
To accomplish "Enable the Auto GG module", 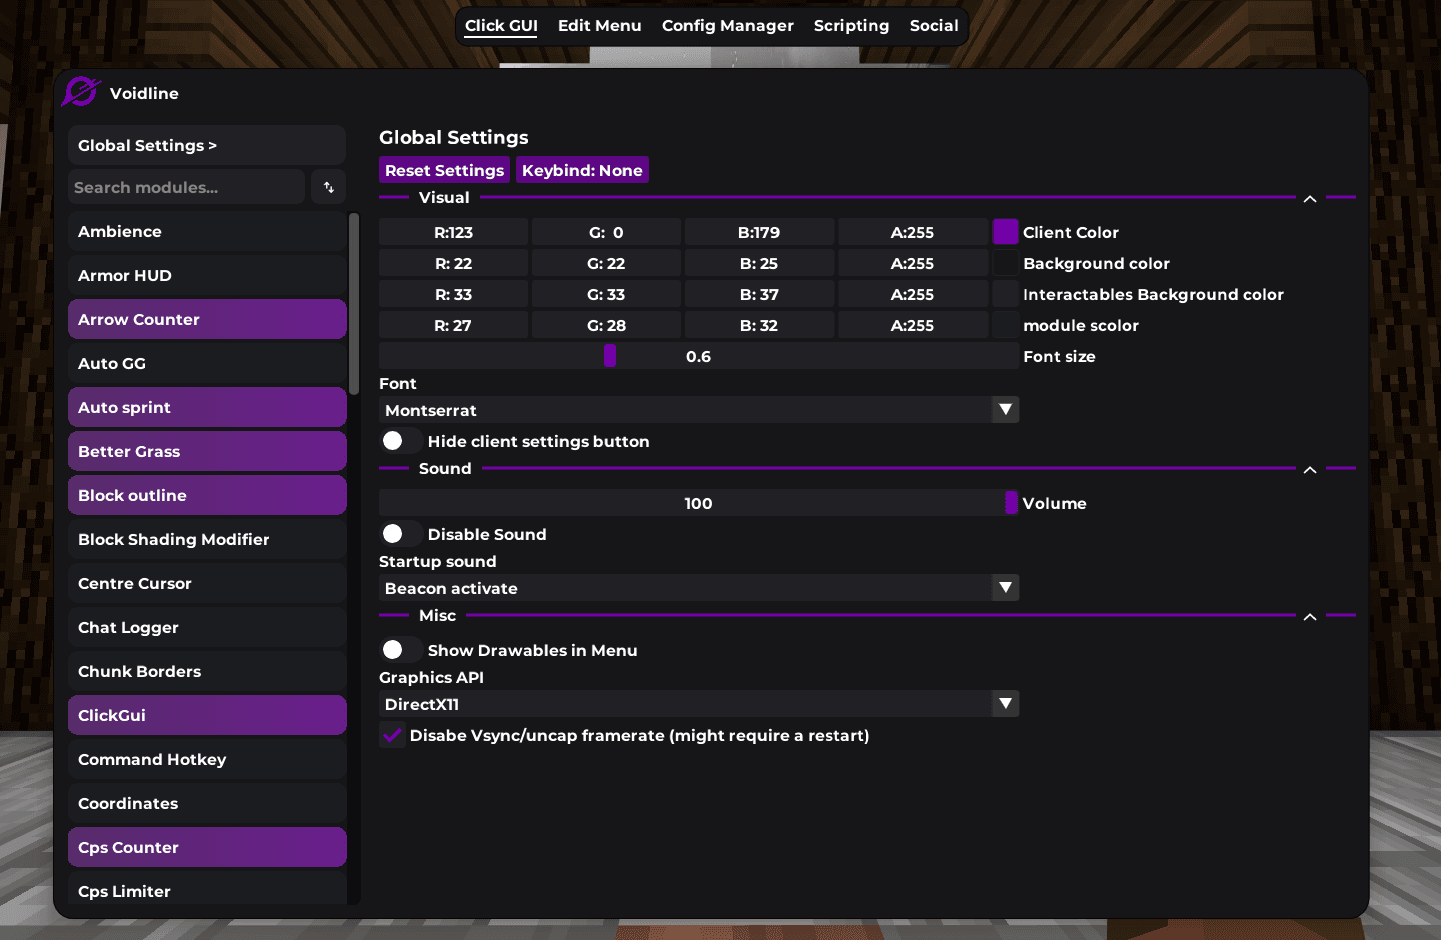I will coord(207,363).
